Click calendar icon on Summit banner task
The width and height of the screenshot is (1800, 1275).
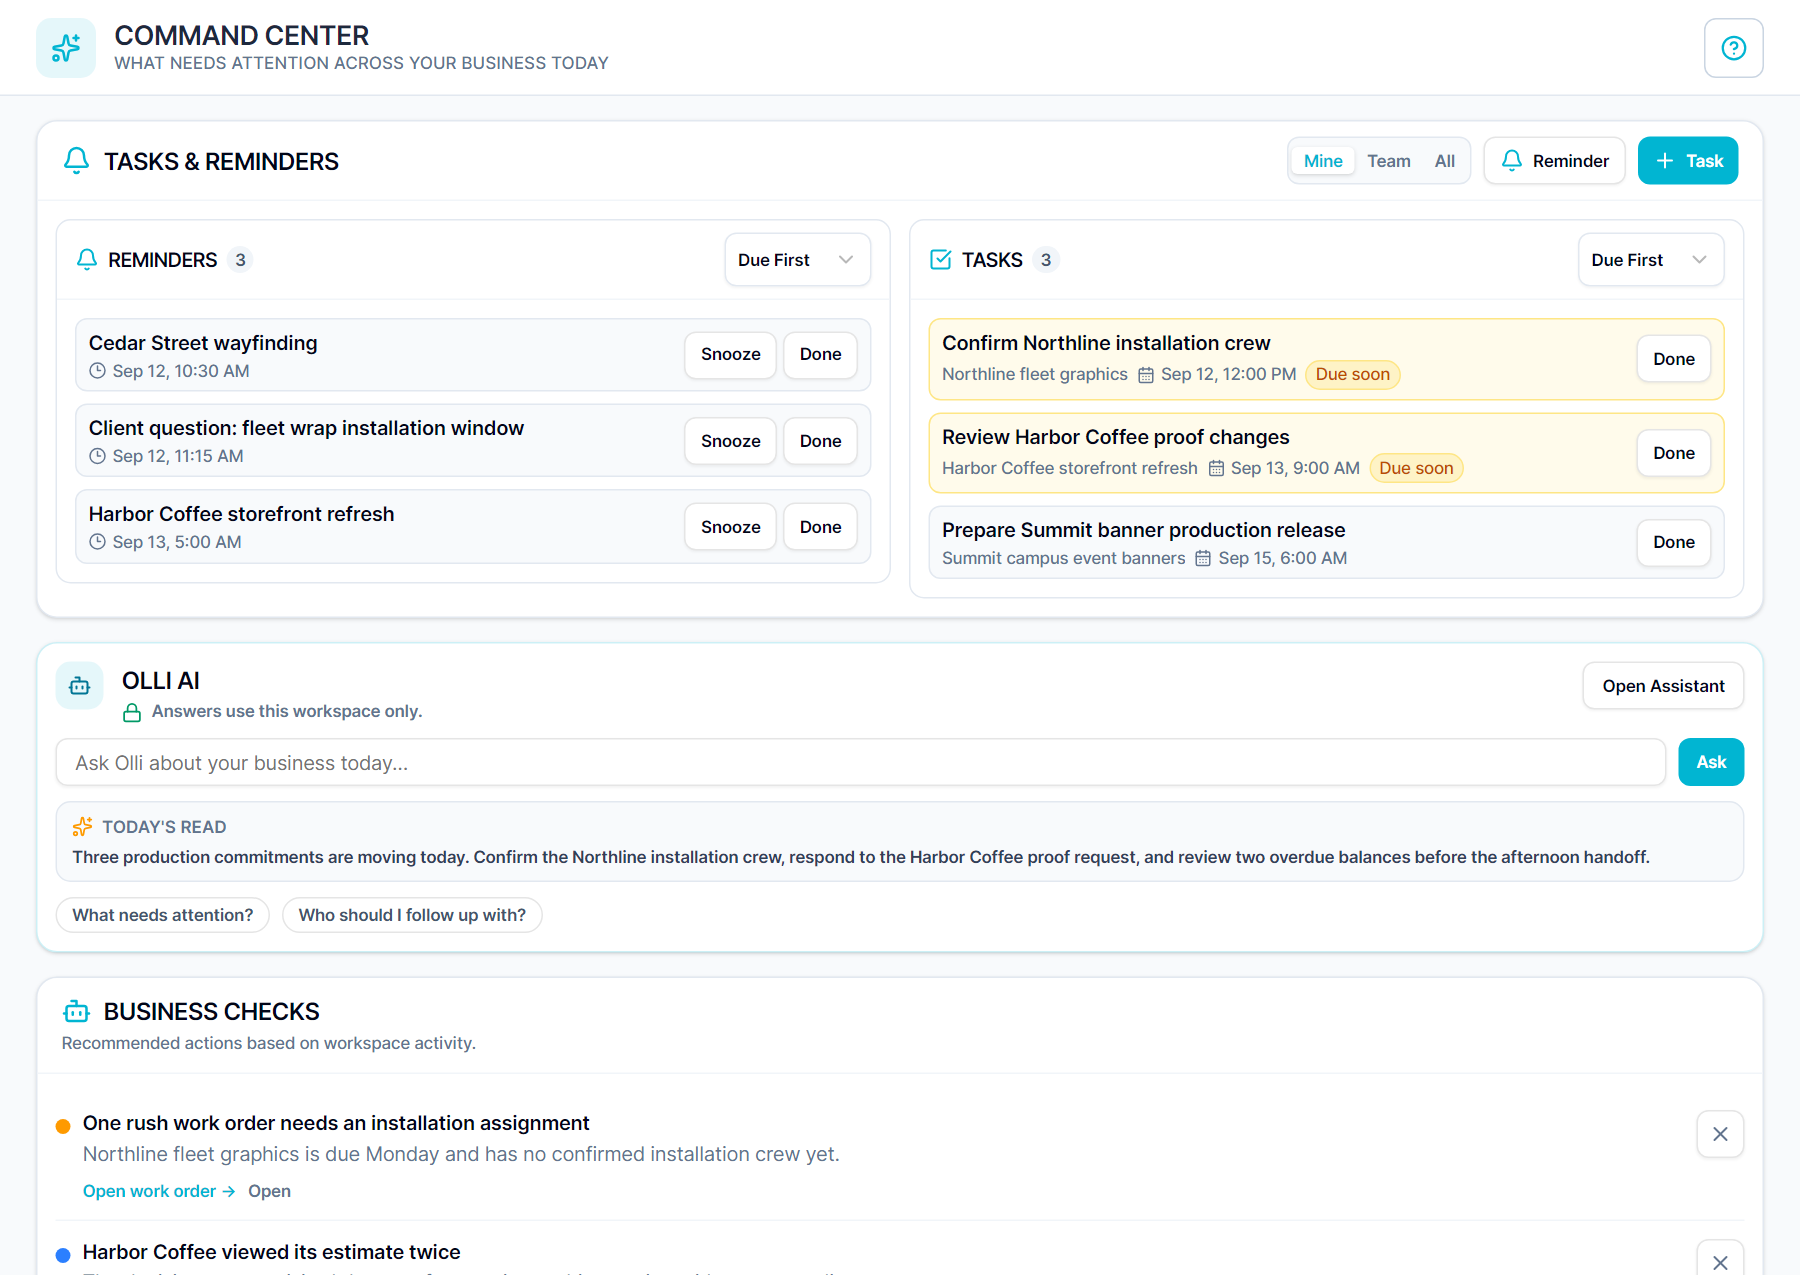tap(1203, 559)
